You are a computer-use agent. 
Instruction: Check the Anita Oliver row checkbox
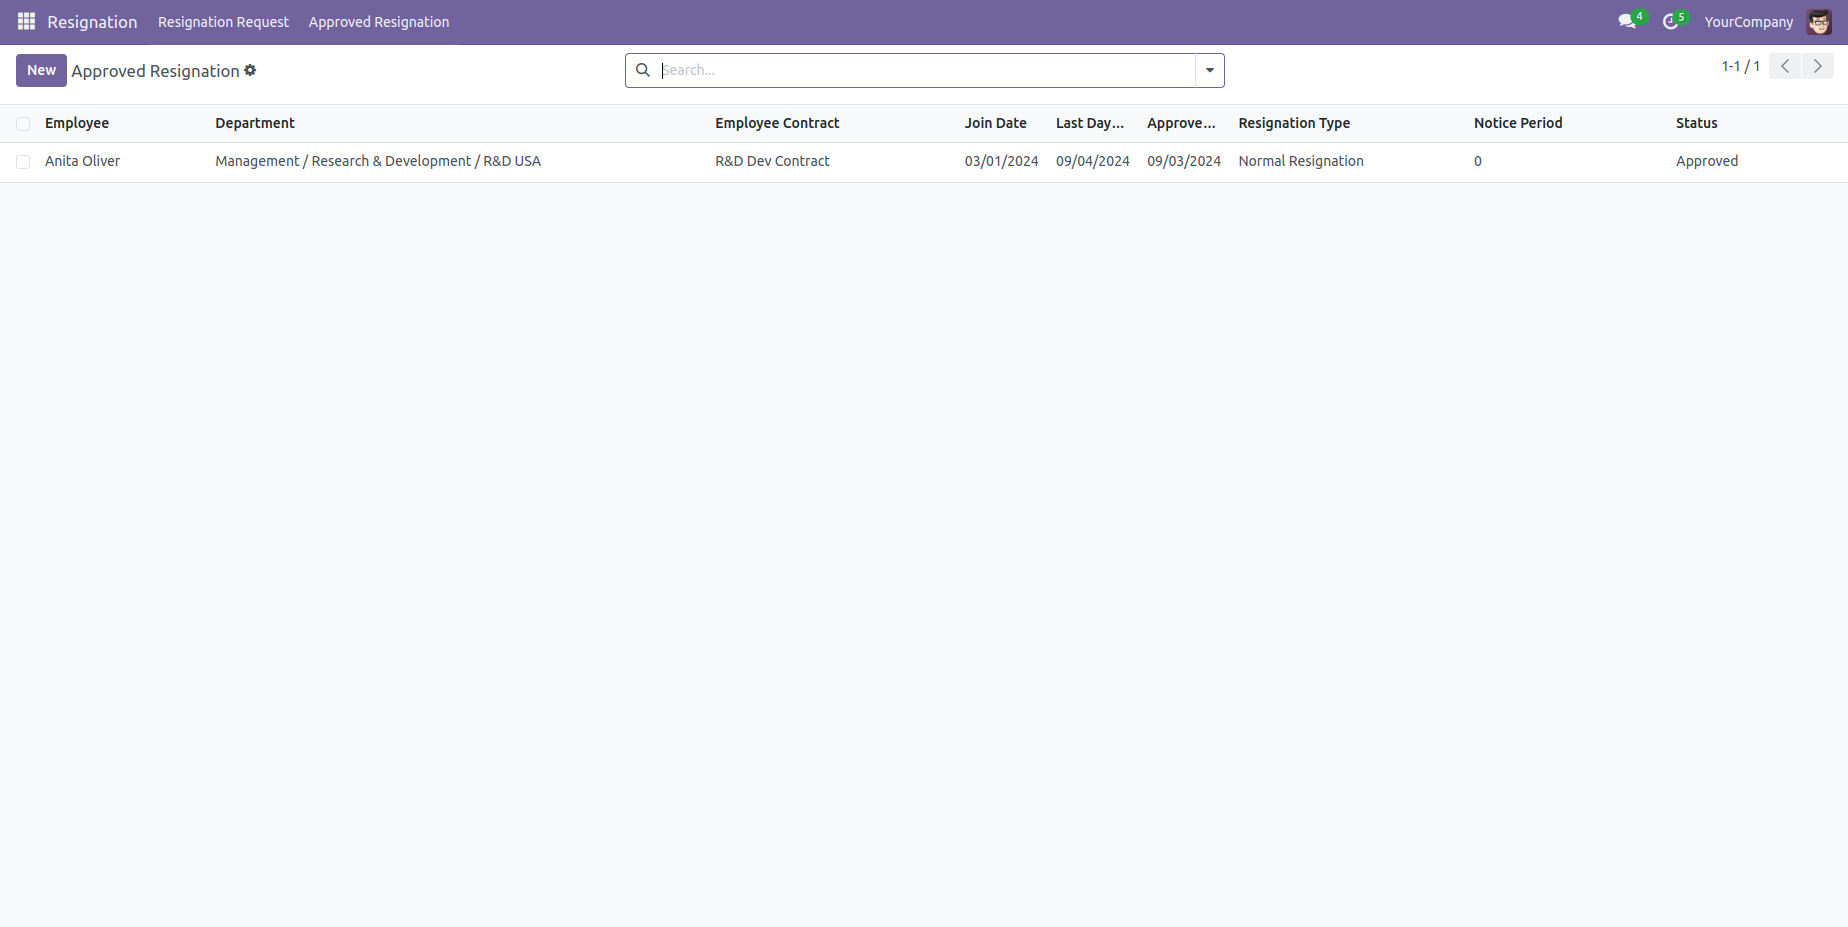tap(23, 162)
